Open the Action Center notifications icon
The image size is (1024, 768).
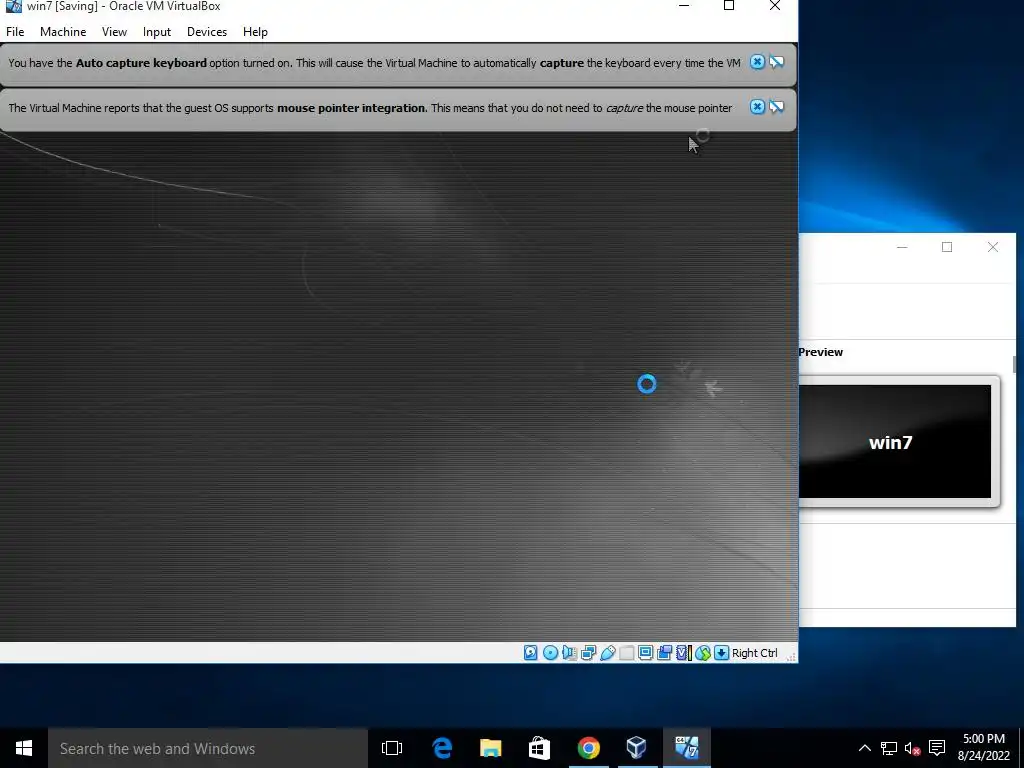[x=937, y=748]
